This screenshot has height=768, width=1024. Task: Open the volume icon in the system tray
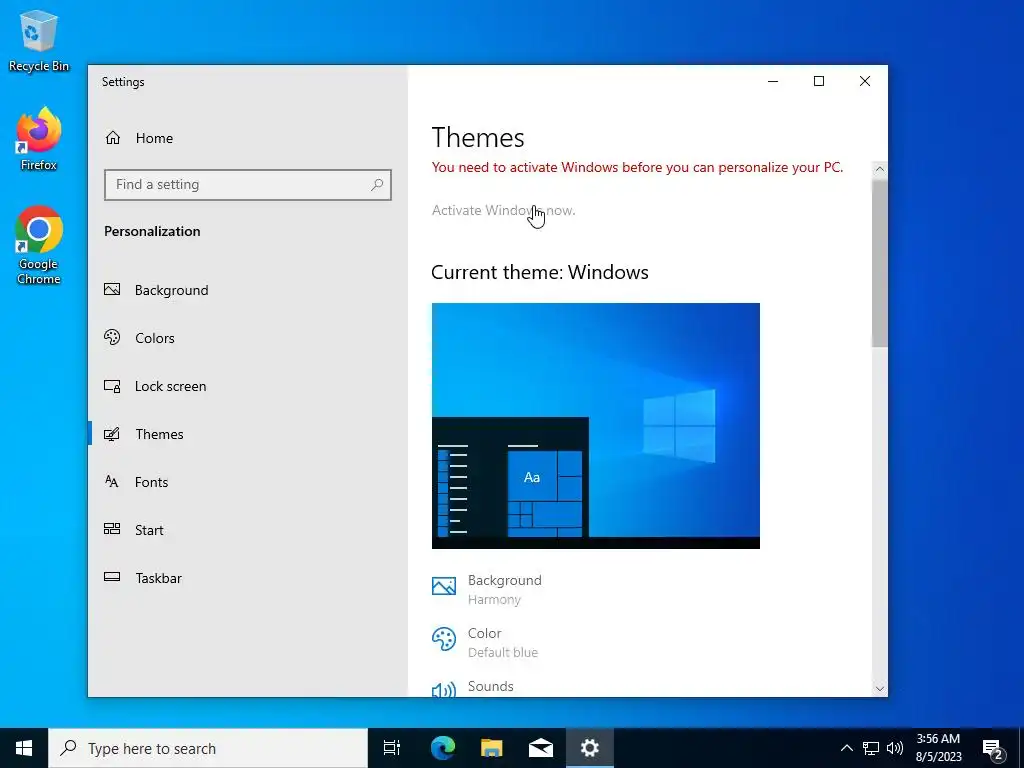(895, 748)
